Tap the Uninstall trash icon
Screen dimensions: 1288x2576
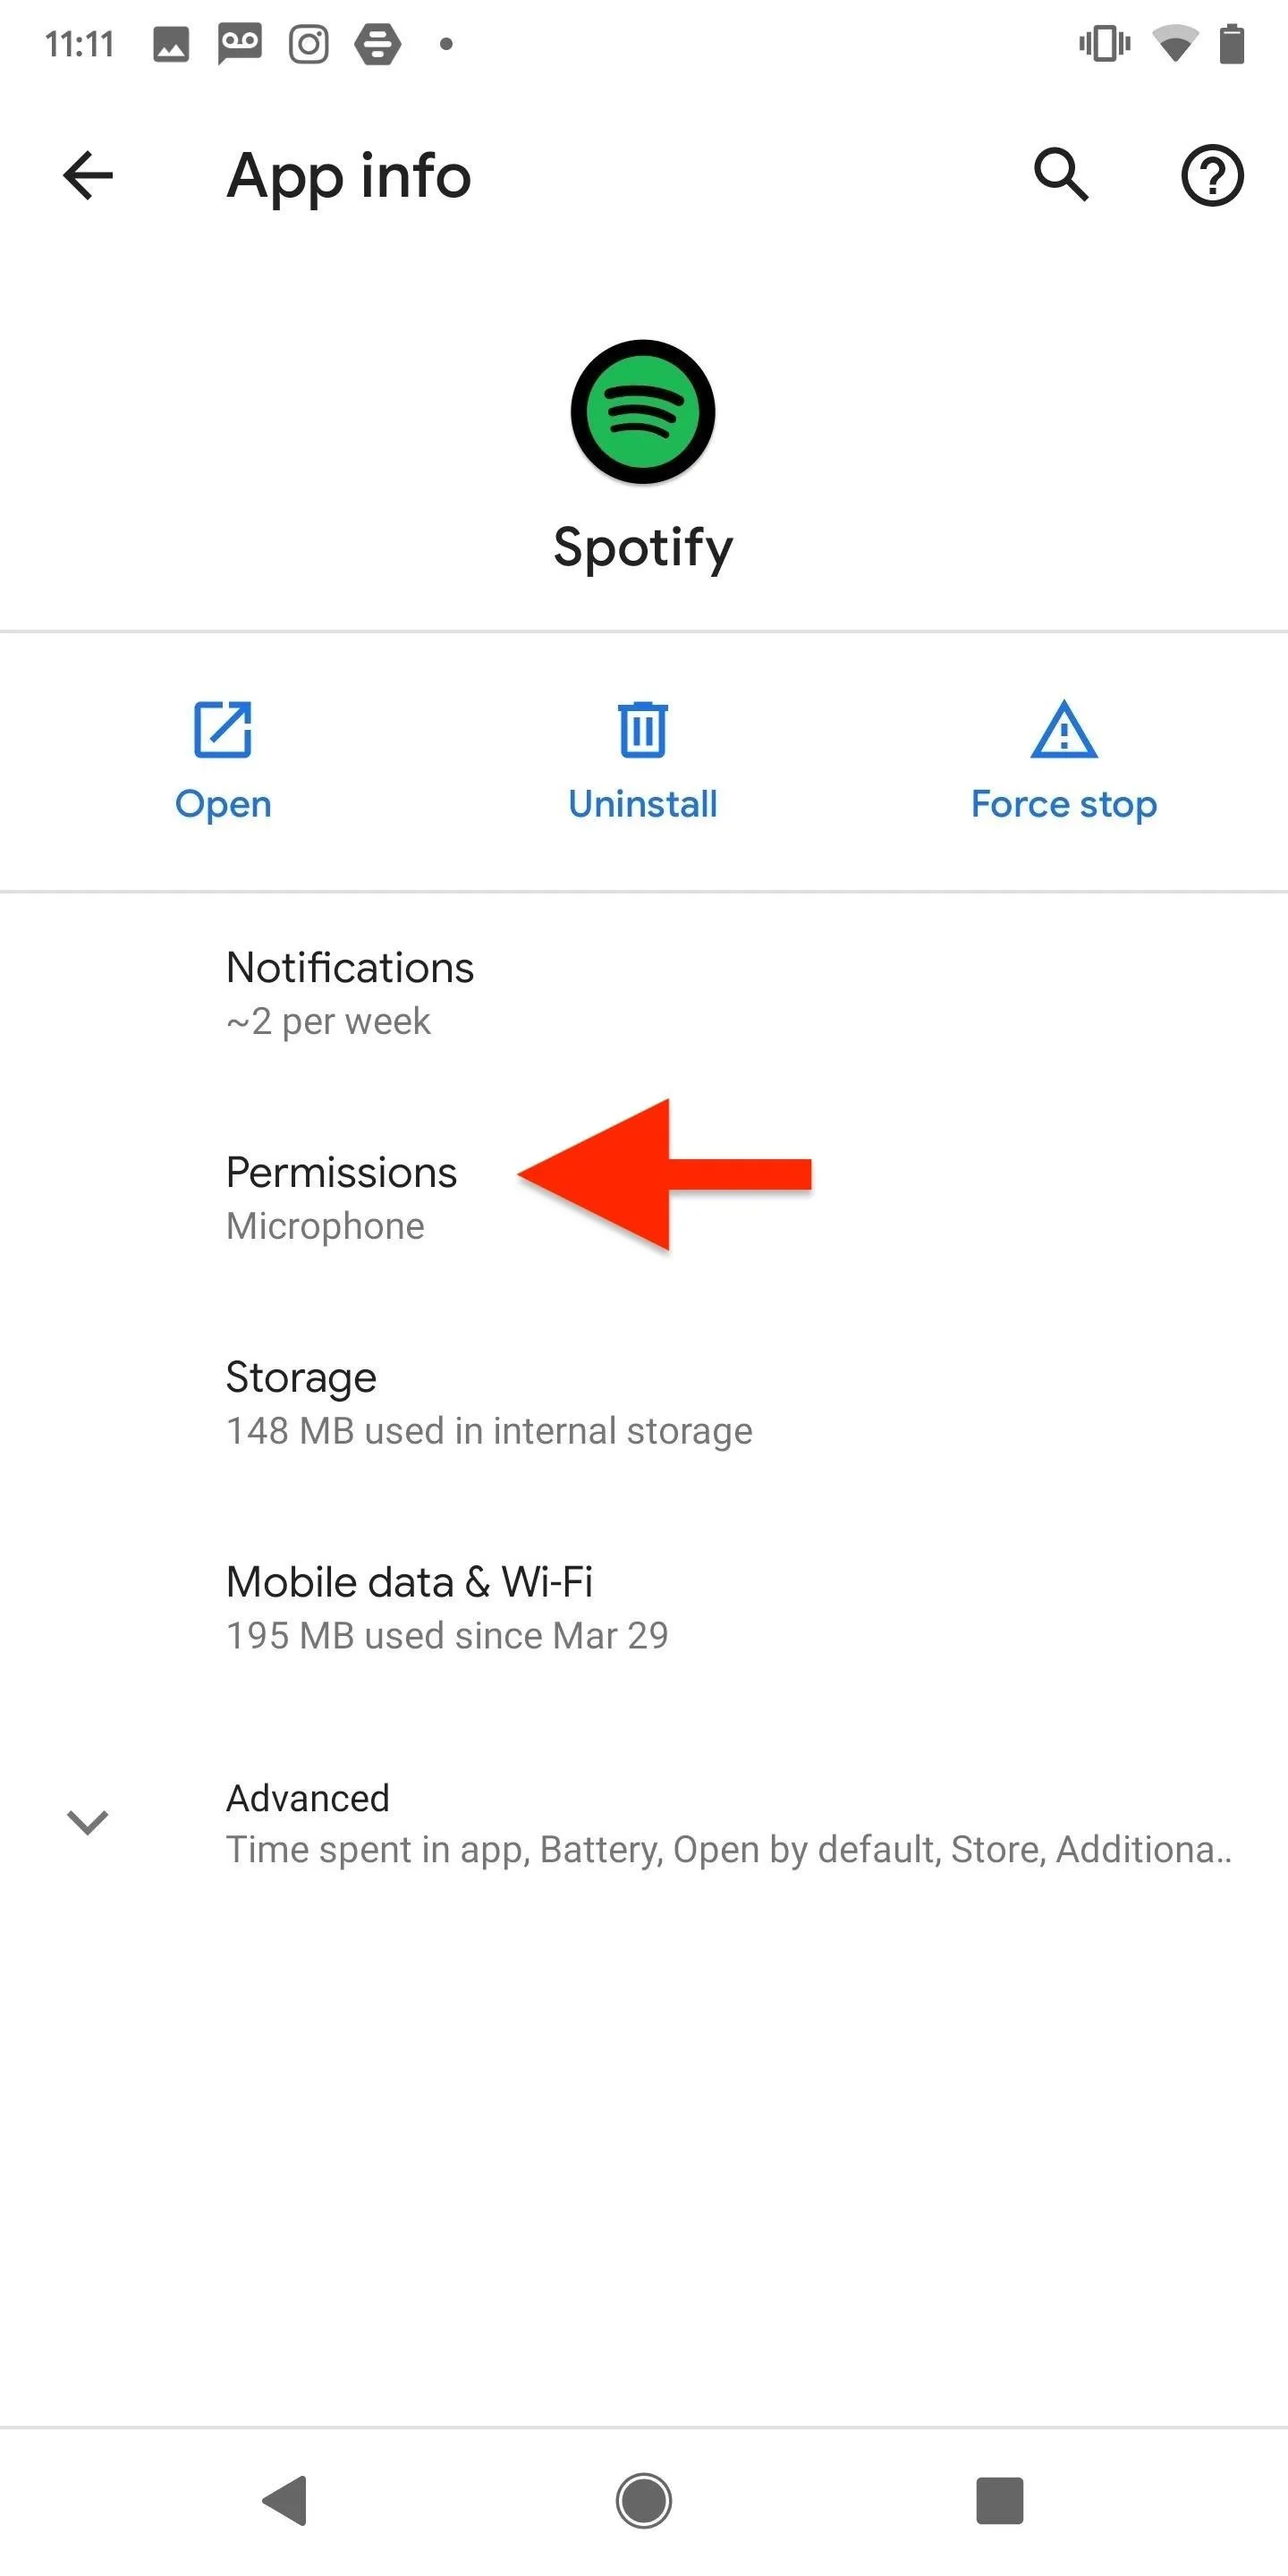coord(643,730)
